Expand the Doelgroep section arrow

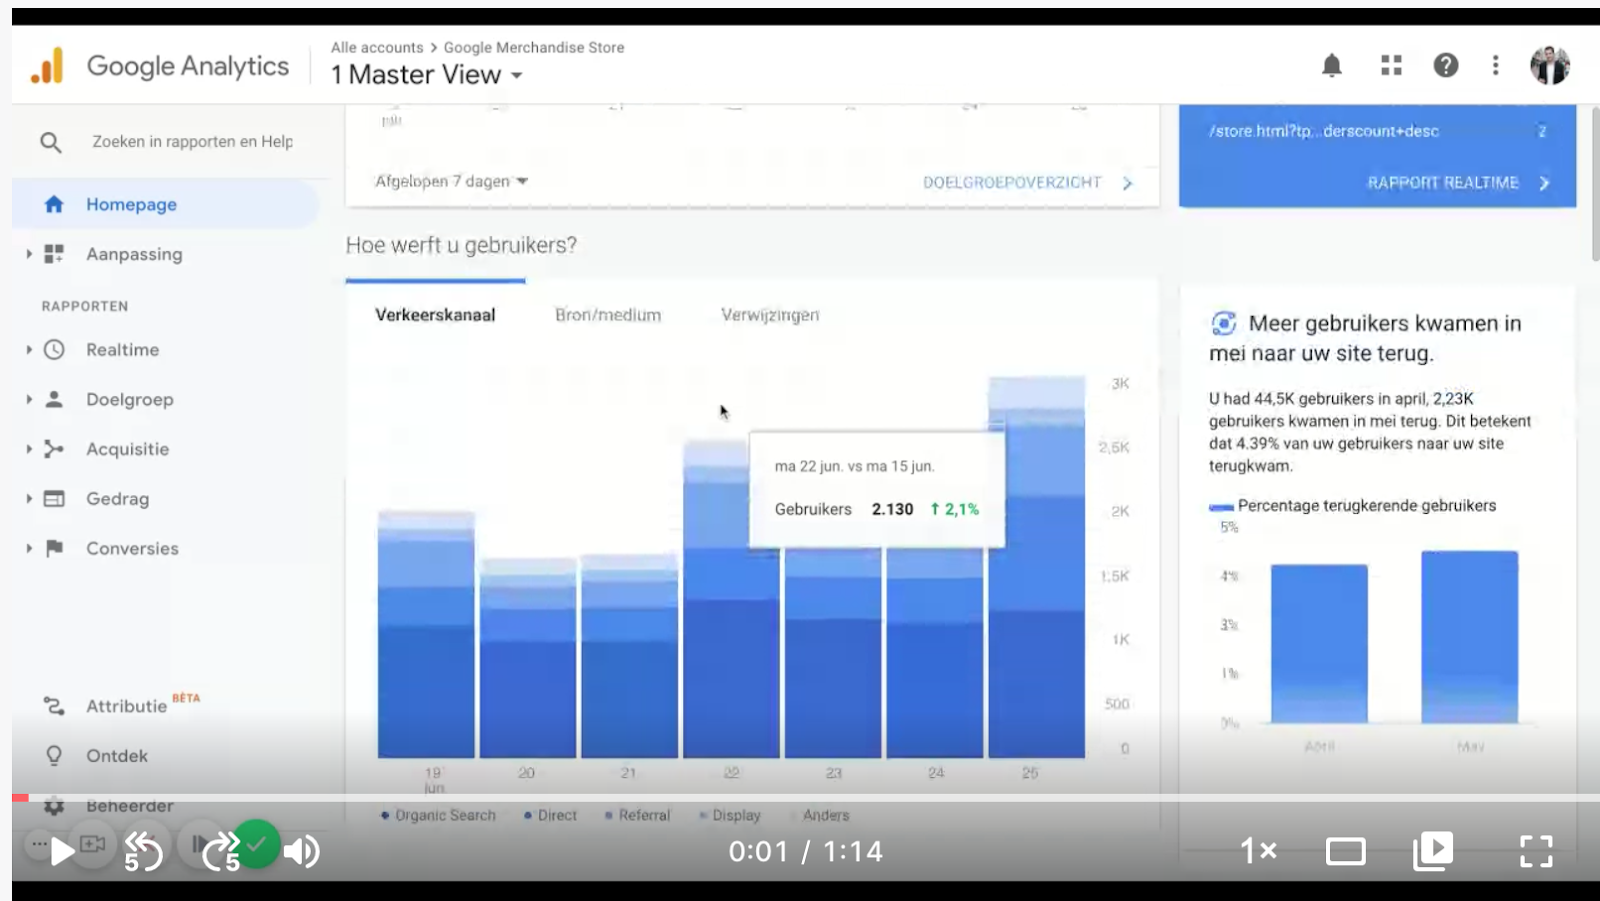pos(29,399)
